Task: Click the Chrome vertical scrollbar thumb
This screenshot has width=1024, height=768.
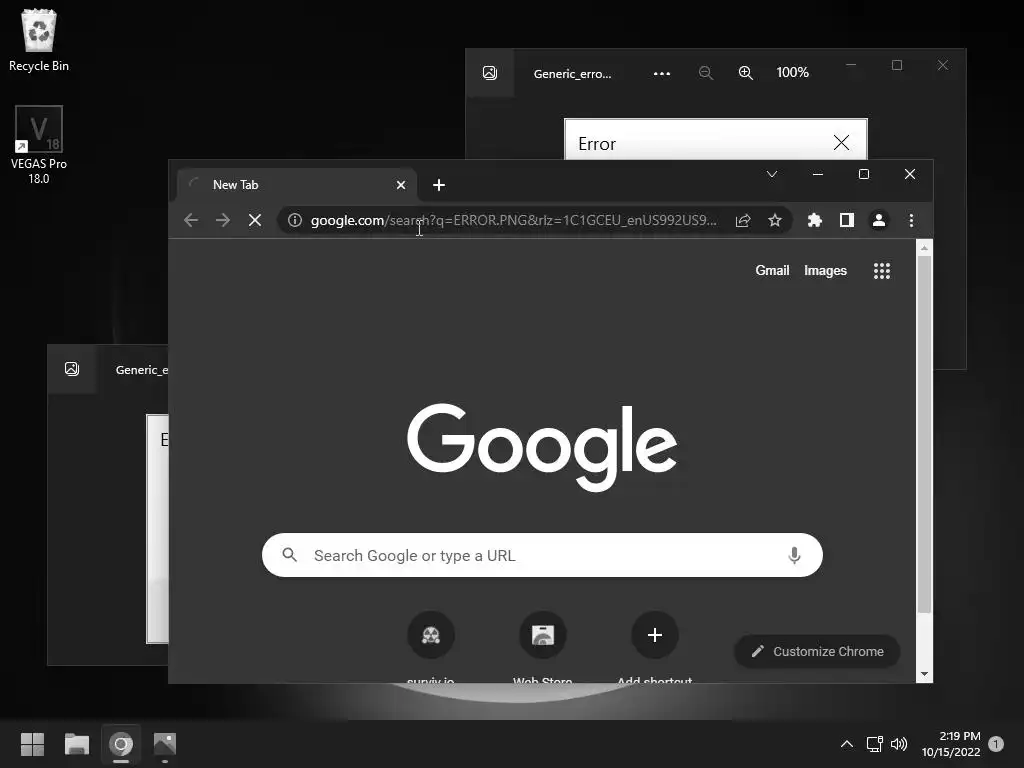Action: coord(924,434)
